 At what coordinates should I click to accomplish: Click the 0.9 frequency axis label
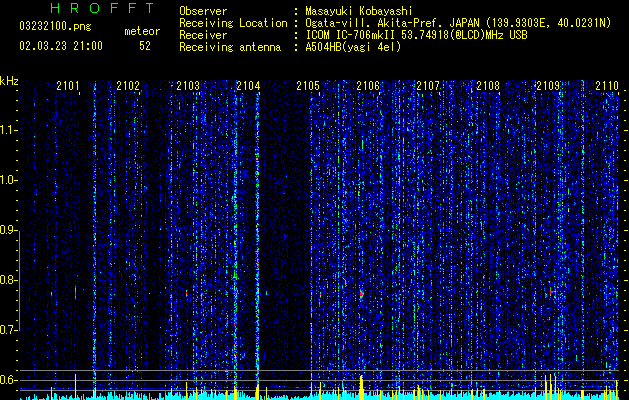click(x=8, y=230)
